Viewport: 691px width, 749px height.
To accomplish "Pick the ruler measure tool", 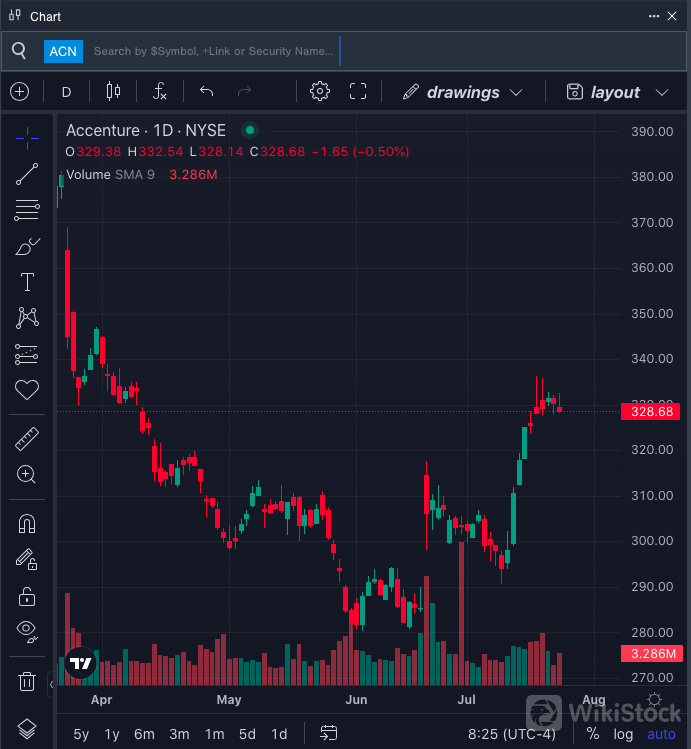I will point(27,438).
